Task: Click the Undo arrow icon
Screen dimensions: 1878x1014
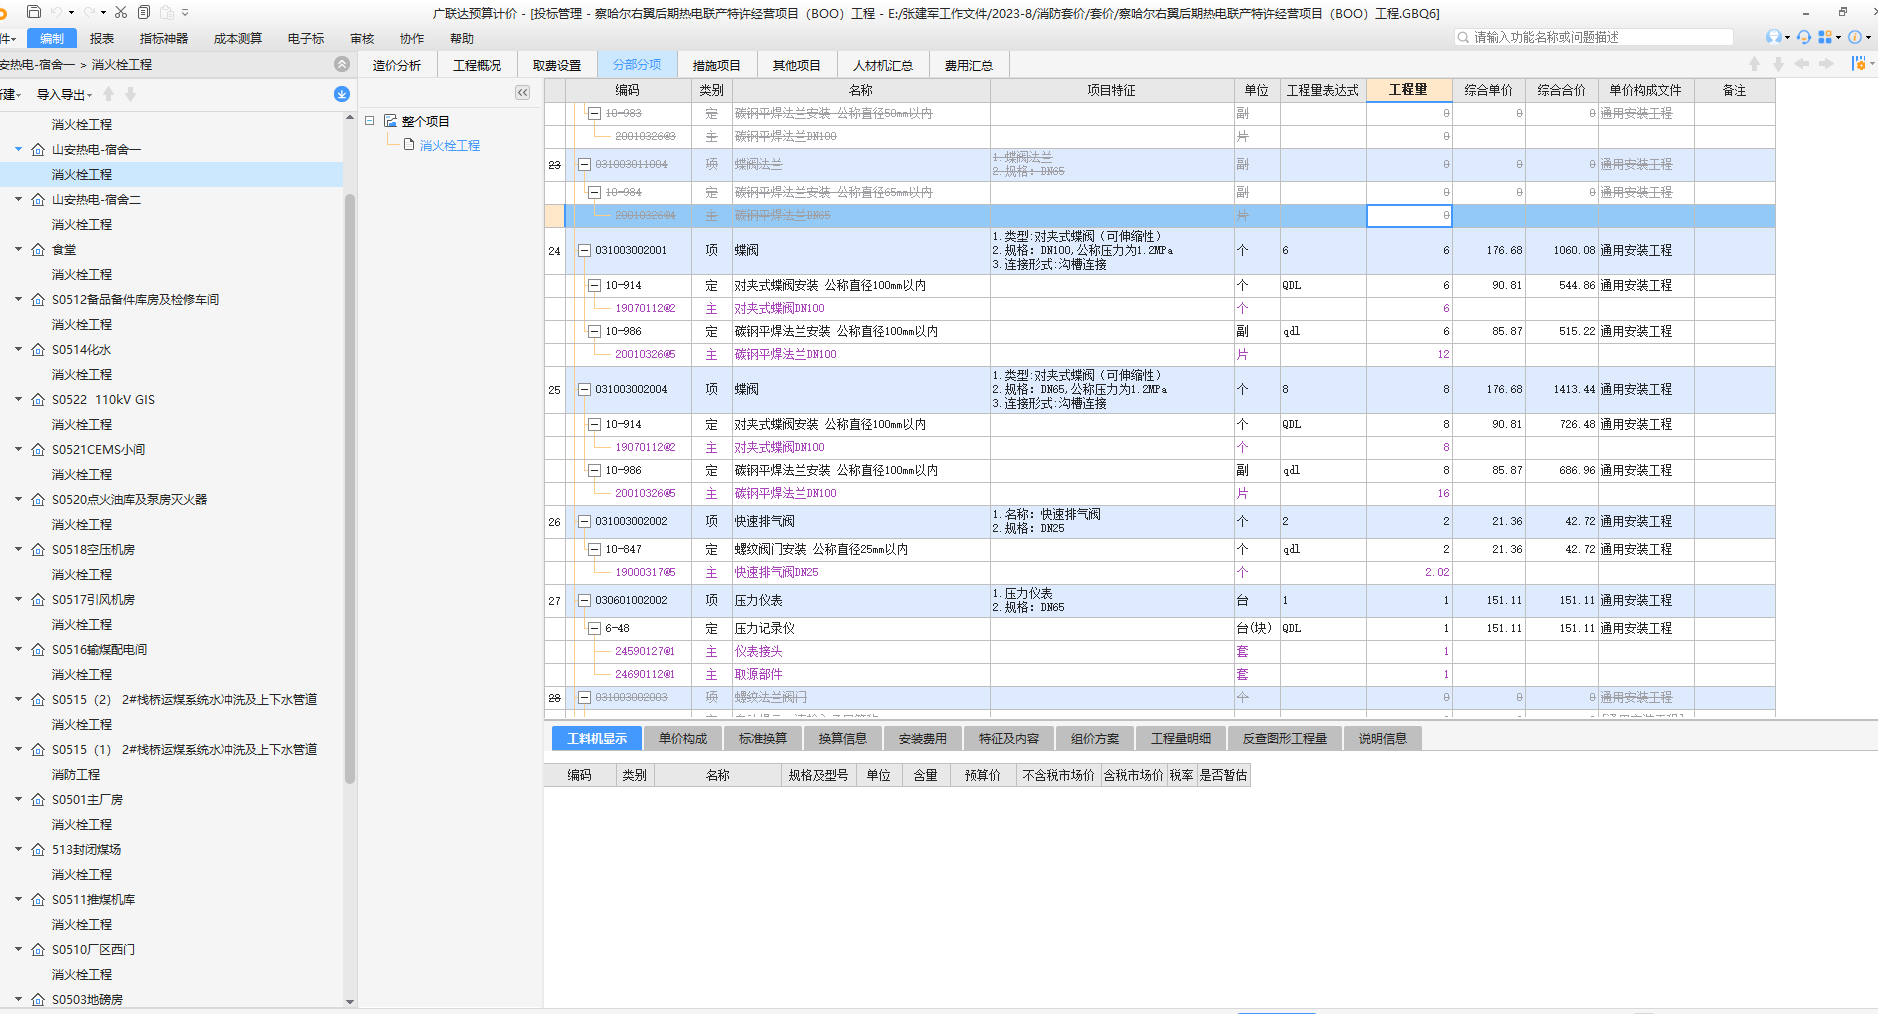Action: click(x=57, y=12)
